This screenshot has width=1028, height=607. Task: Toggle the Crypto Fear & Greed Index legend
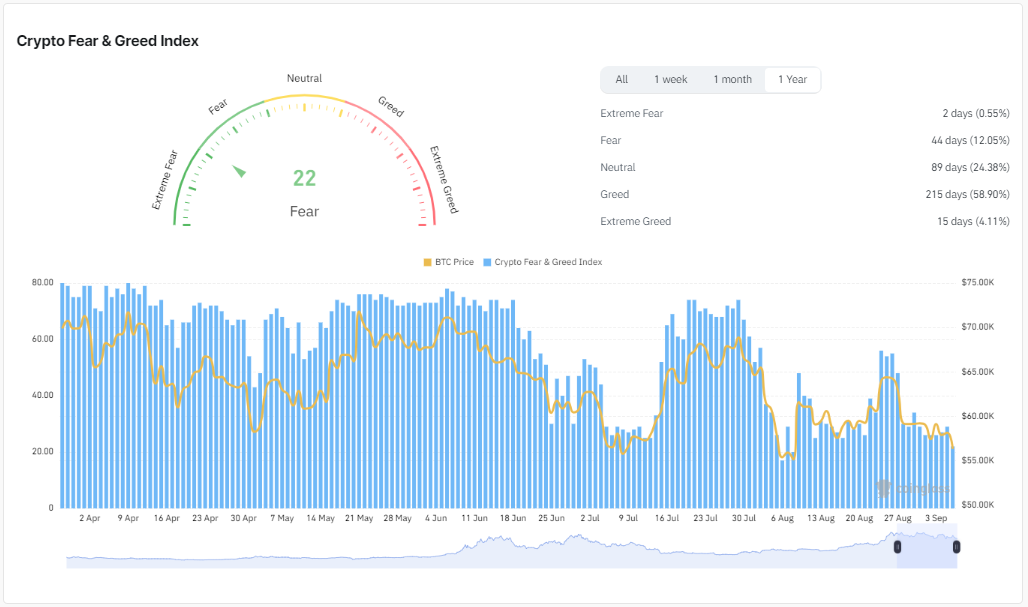[x=543, y=262]
